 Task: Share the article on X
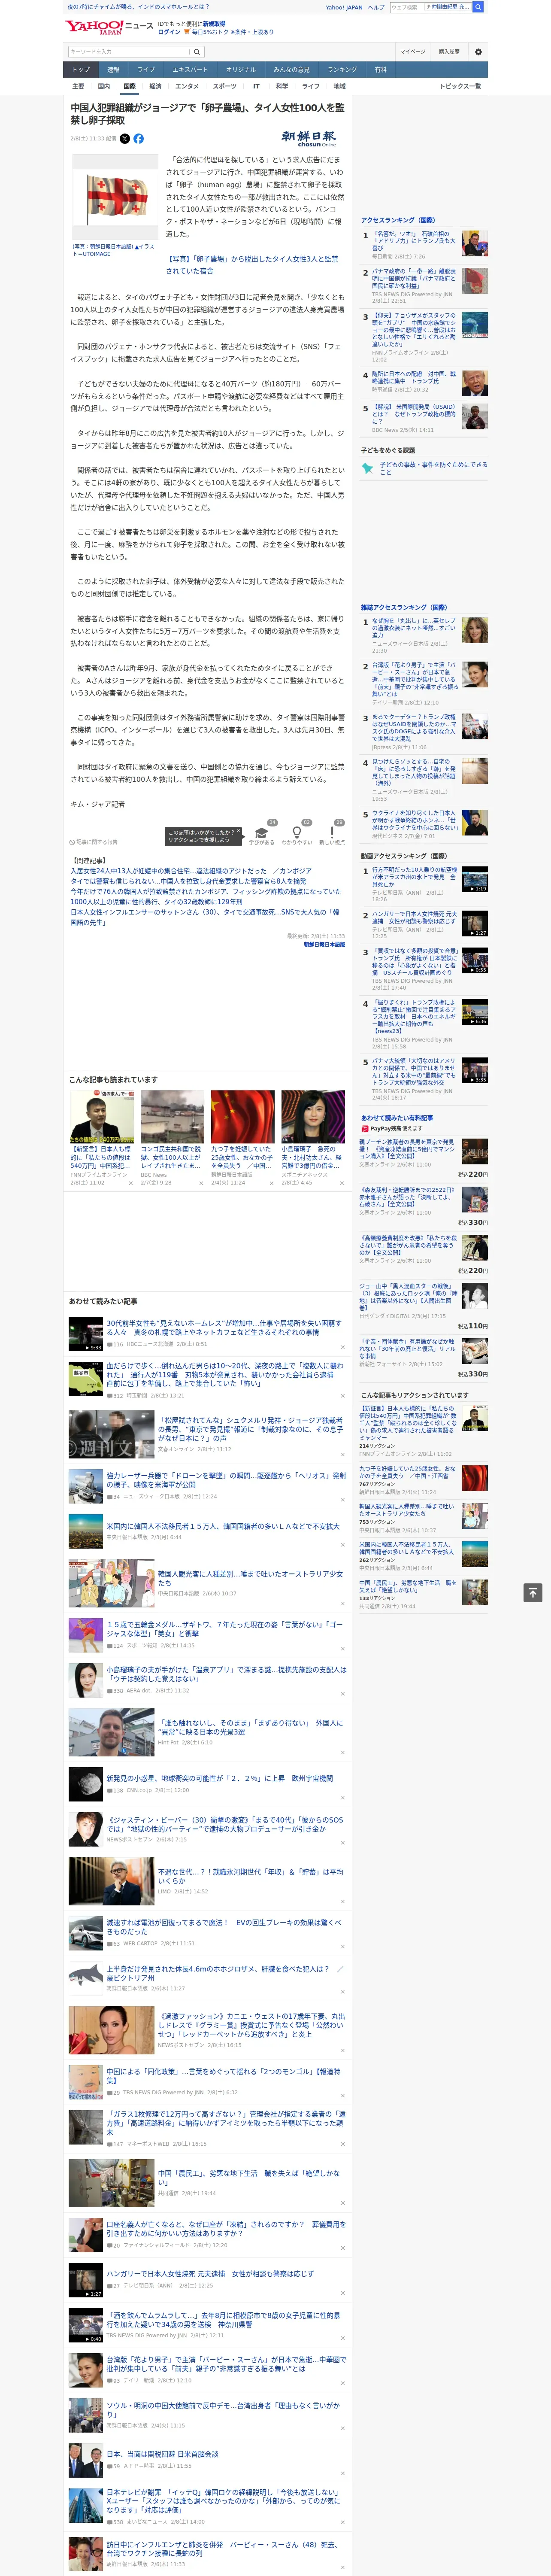(125, 139)
